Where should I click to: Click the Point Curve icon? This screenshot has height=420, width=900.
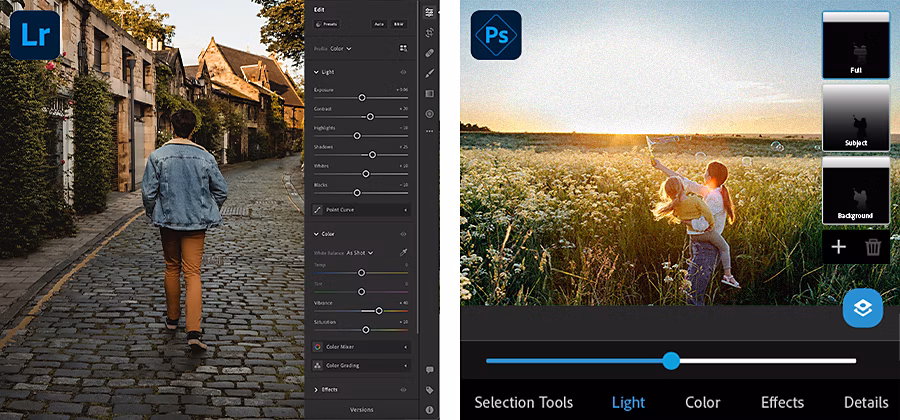(x=317, y=210)
